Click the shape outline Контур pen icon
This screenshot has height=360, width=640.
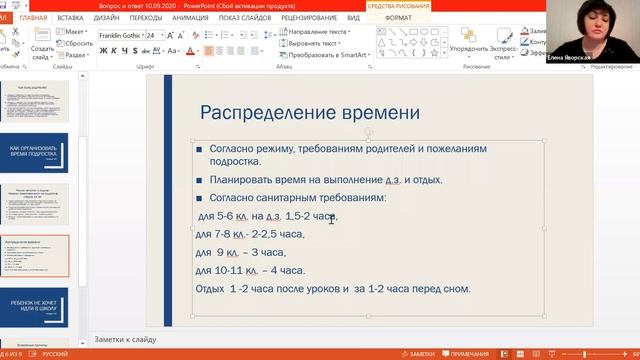point(524,42)
